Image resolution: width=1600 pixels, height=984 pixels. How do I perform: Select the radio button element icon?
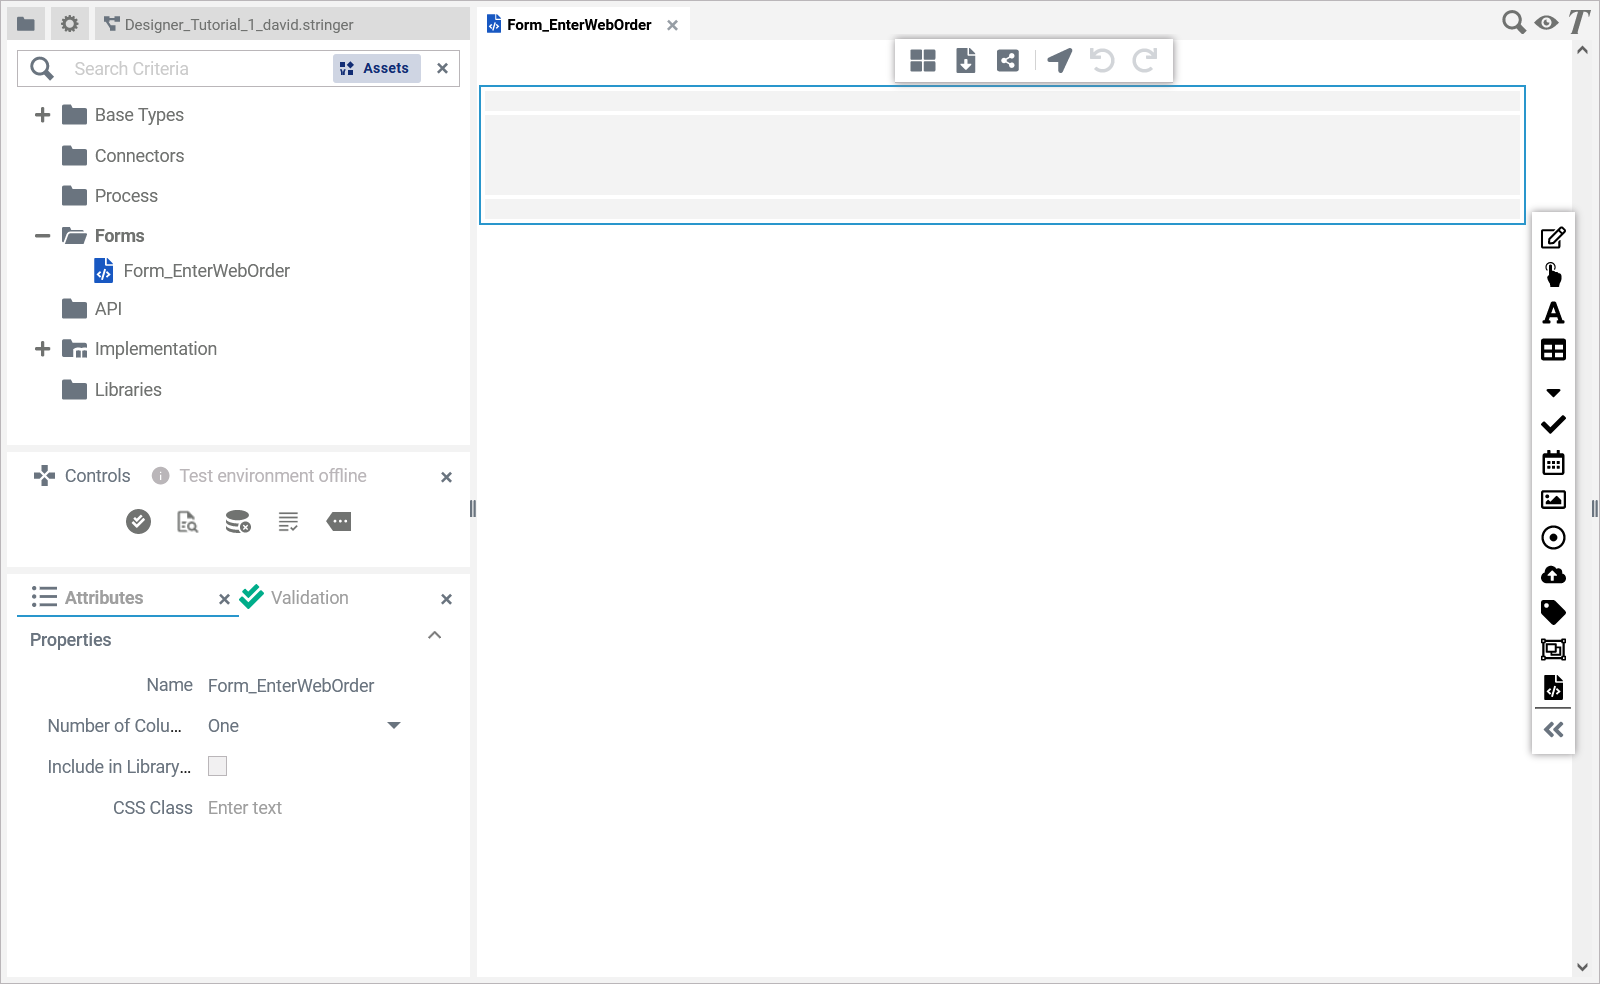1553,538
